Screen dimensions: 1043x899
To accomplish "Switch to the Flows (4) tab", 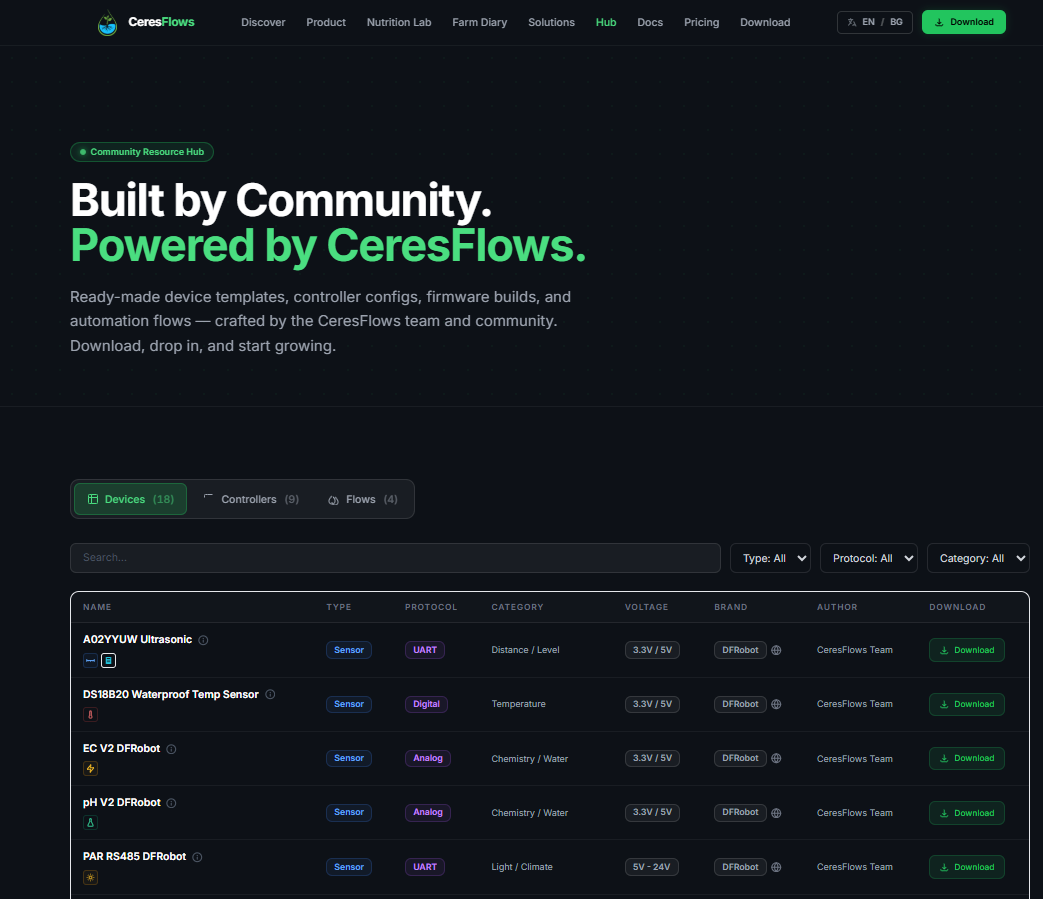I will 363,499.
